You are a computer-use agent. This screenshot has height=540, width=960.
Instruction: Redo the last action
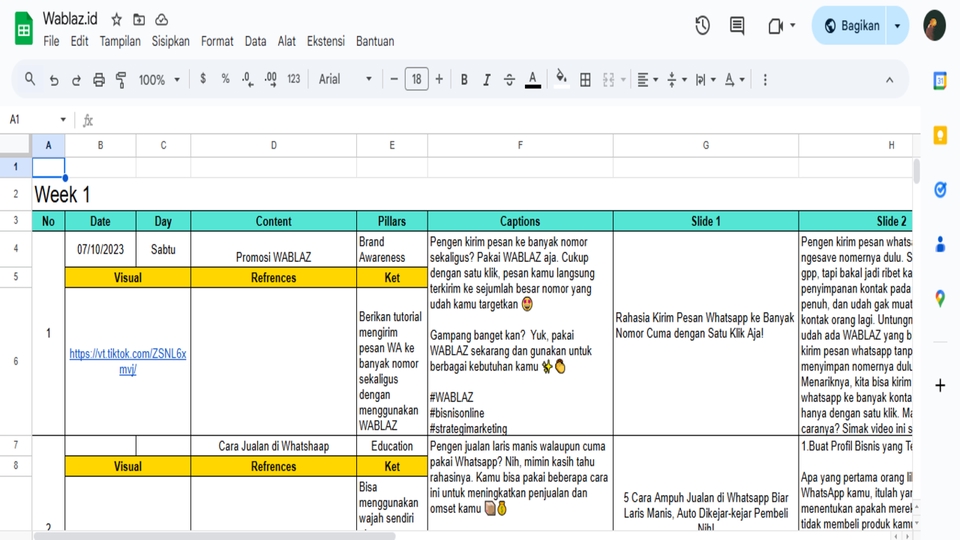[76, 80]
